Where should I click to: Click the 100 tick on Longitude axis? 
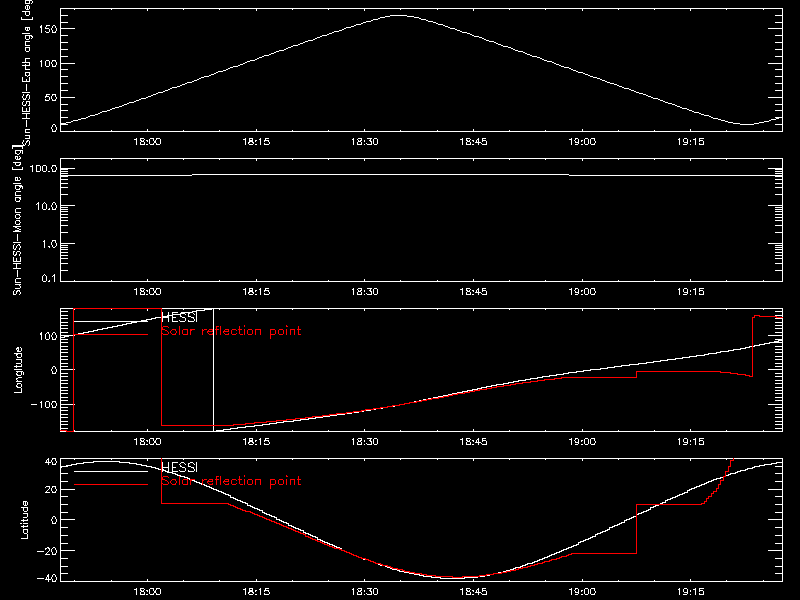coord(48,336)
